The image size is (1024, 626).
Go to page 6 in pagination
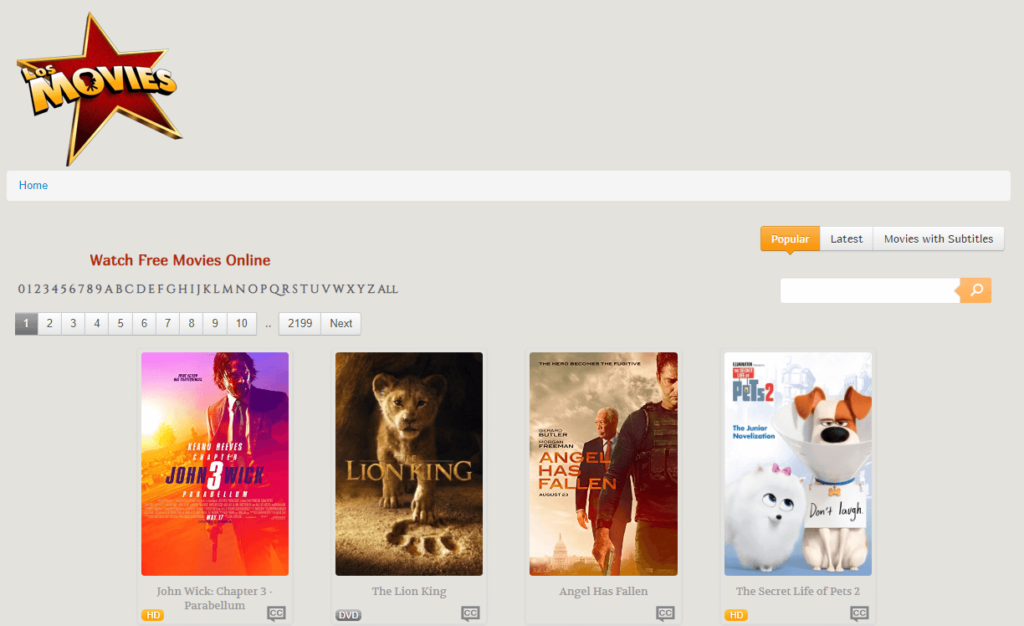tap(144, 323)
